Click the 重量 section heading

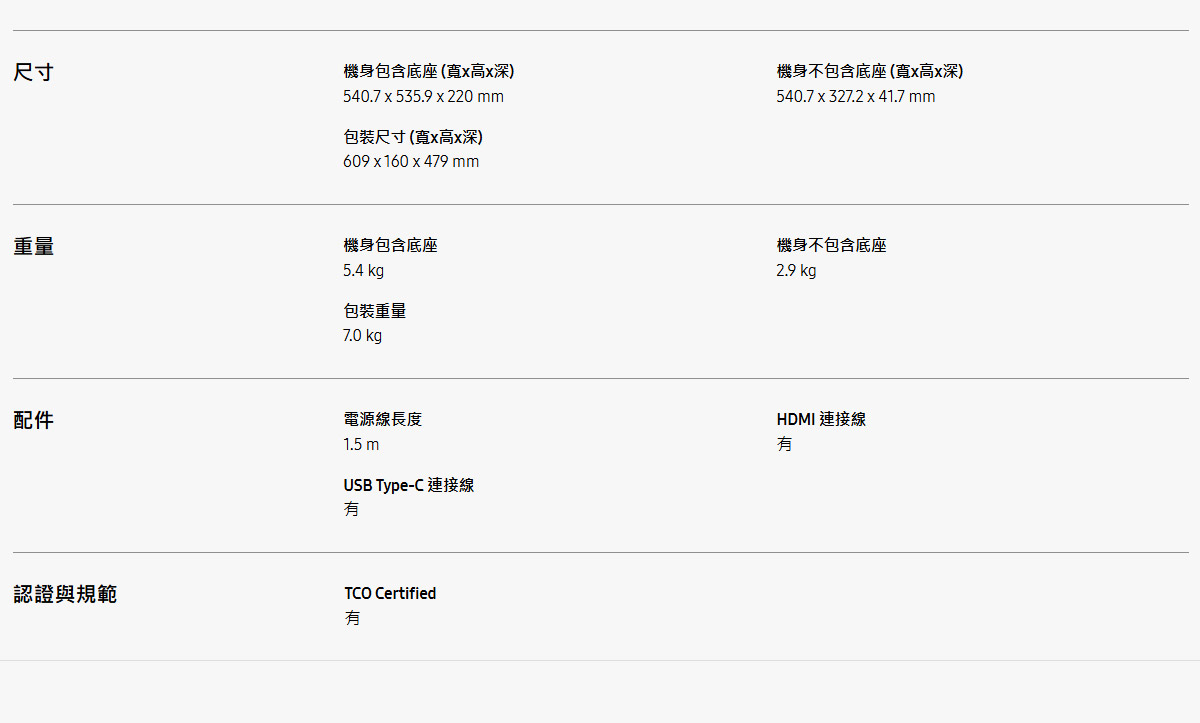pos(33,246)
